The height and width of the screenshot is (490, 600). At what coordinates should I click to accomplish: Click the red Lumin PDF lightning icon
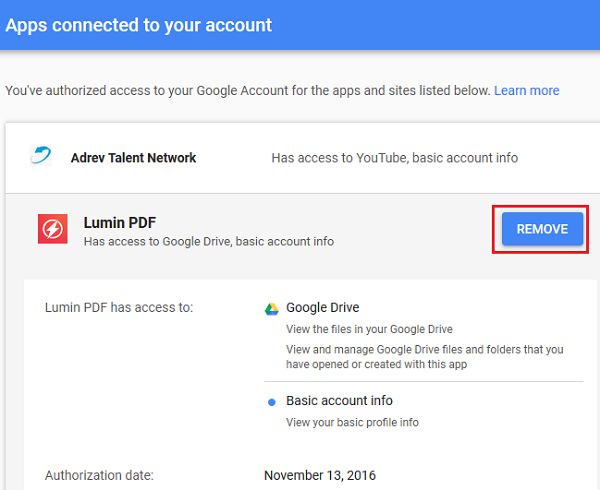point(53,229)
